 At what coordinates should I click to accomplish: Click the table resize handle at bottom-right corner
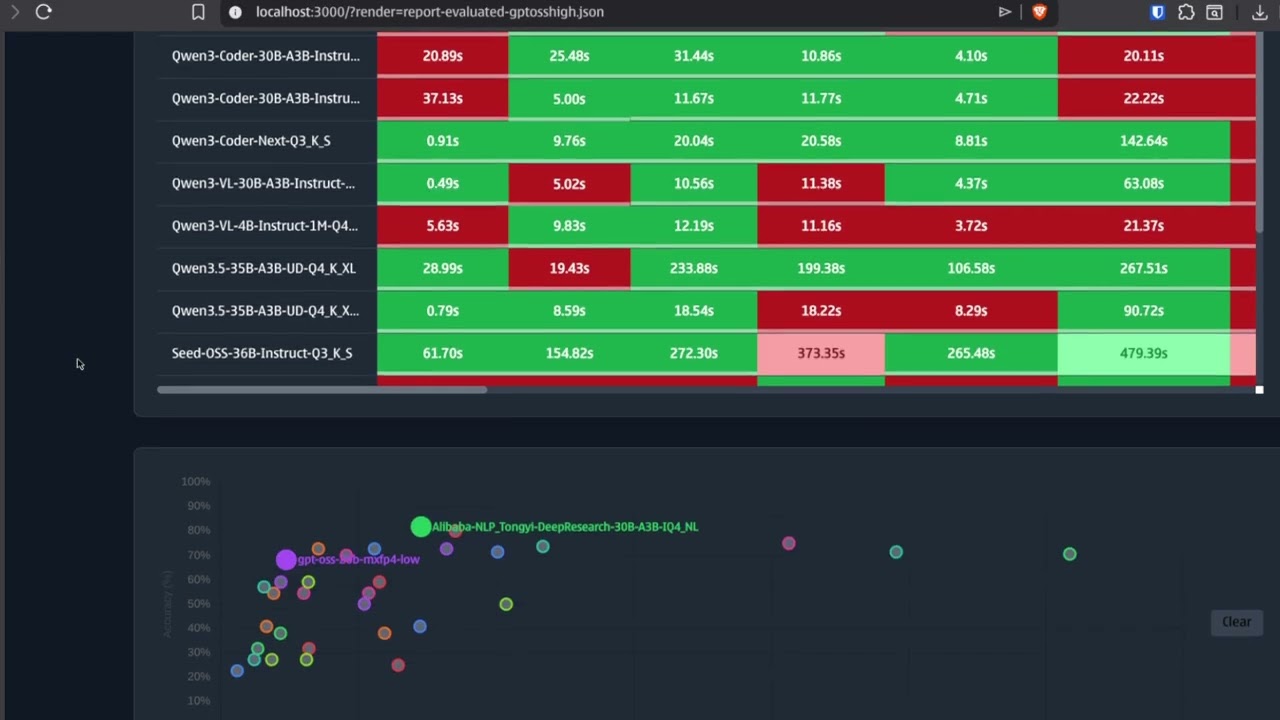[x=1259, y=389]
